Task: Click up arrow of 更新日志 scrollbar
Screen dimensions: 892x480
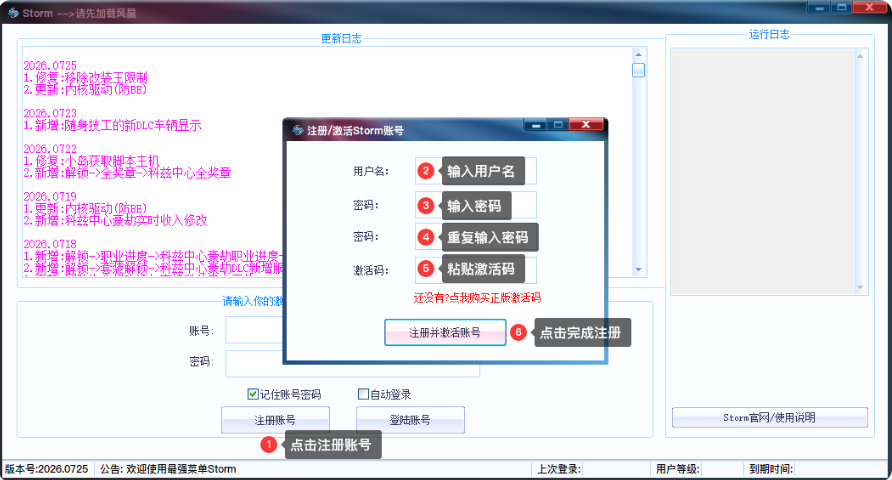Action: 638,55
